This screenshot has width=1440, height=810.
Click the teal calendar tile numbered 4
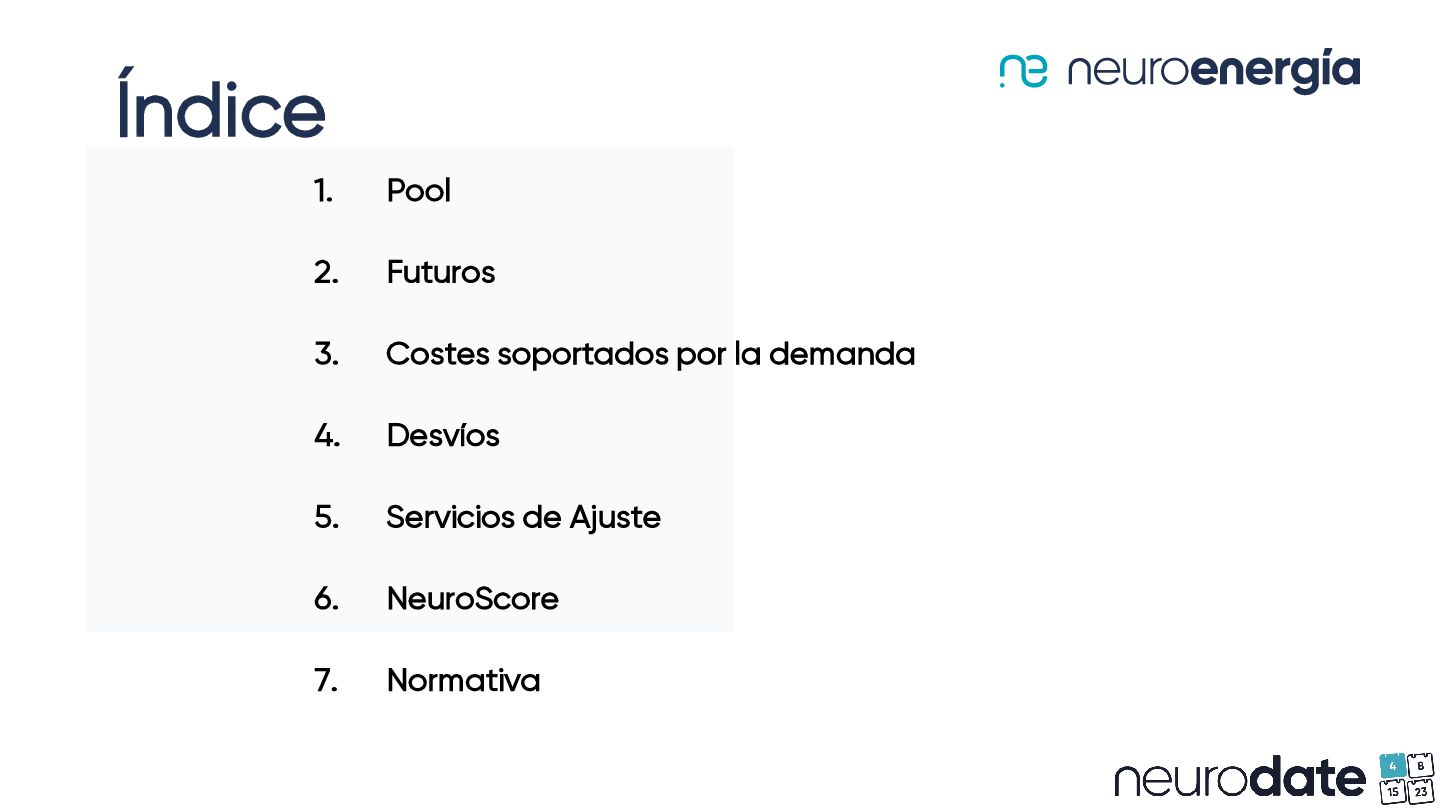[x=1392, y=766]
